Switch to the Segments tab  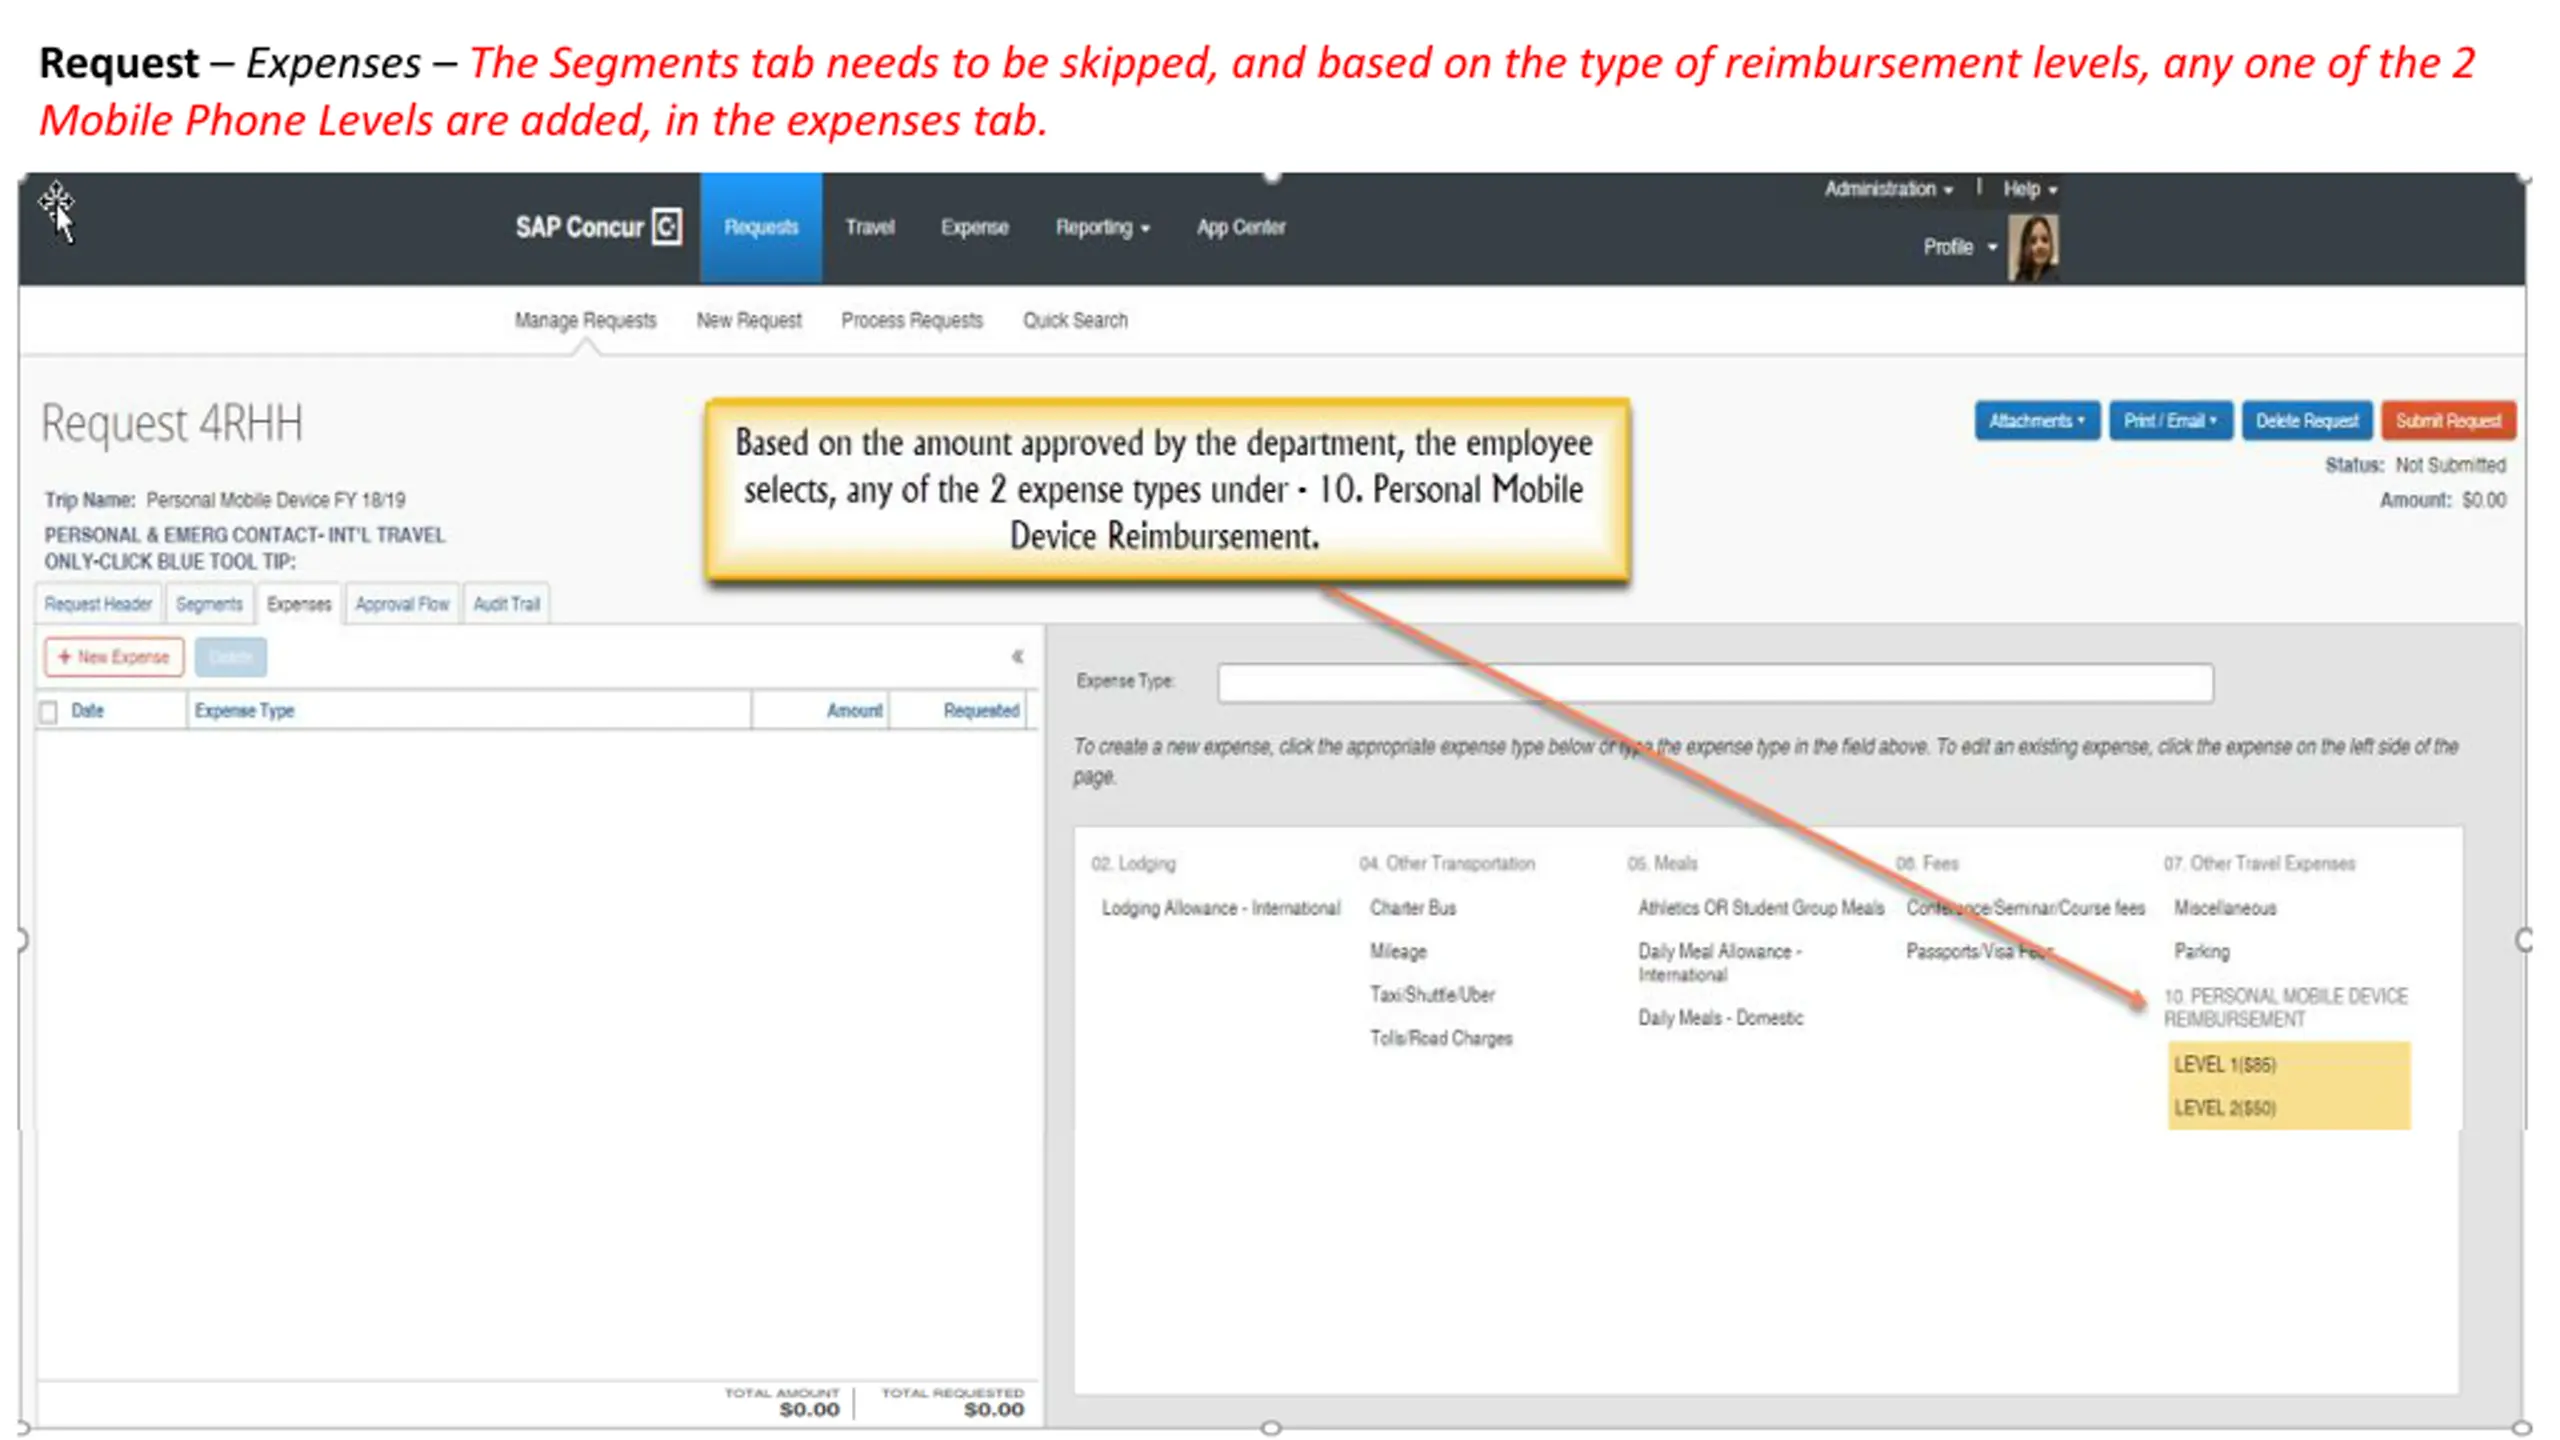coord(209,604)
